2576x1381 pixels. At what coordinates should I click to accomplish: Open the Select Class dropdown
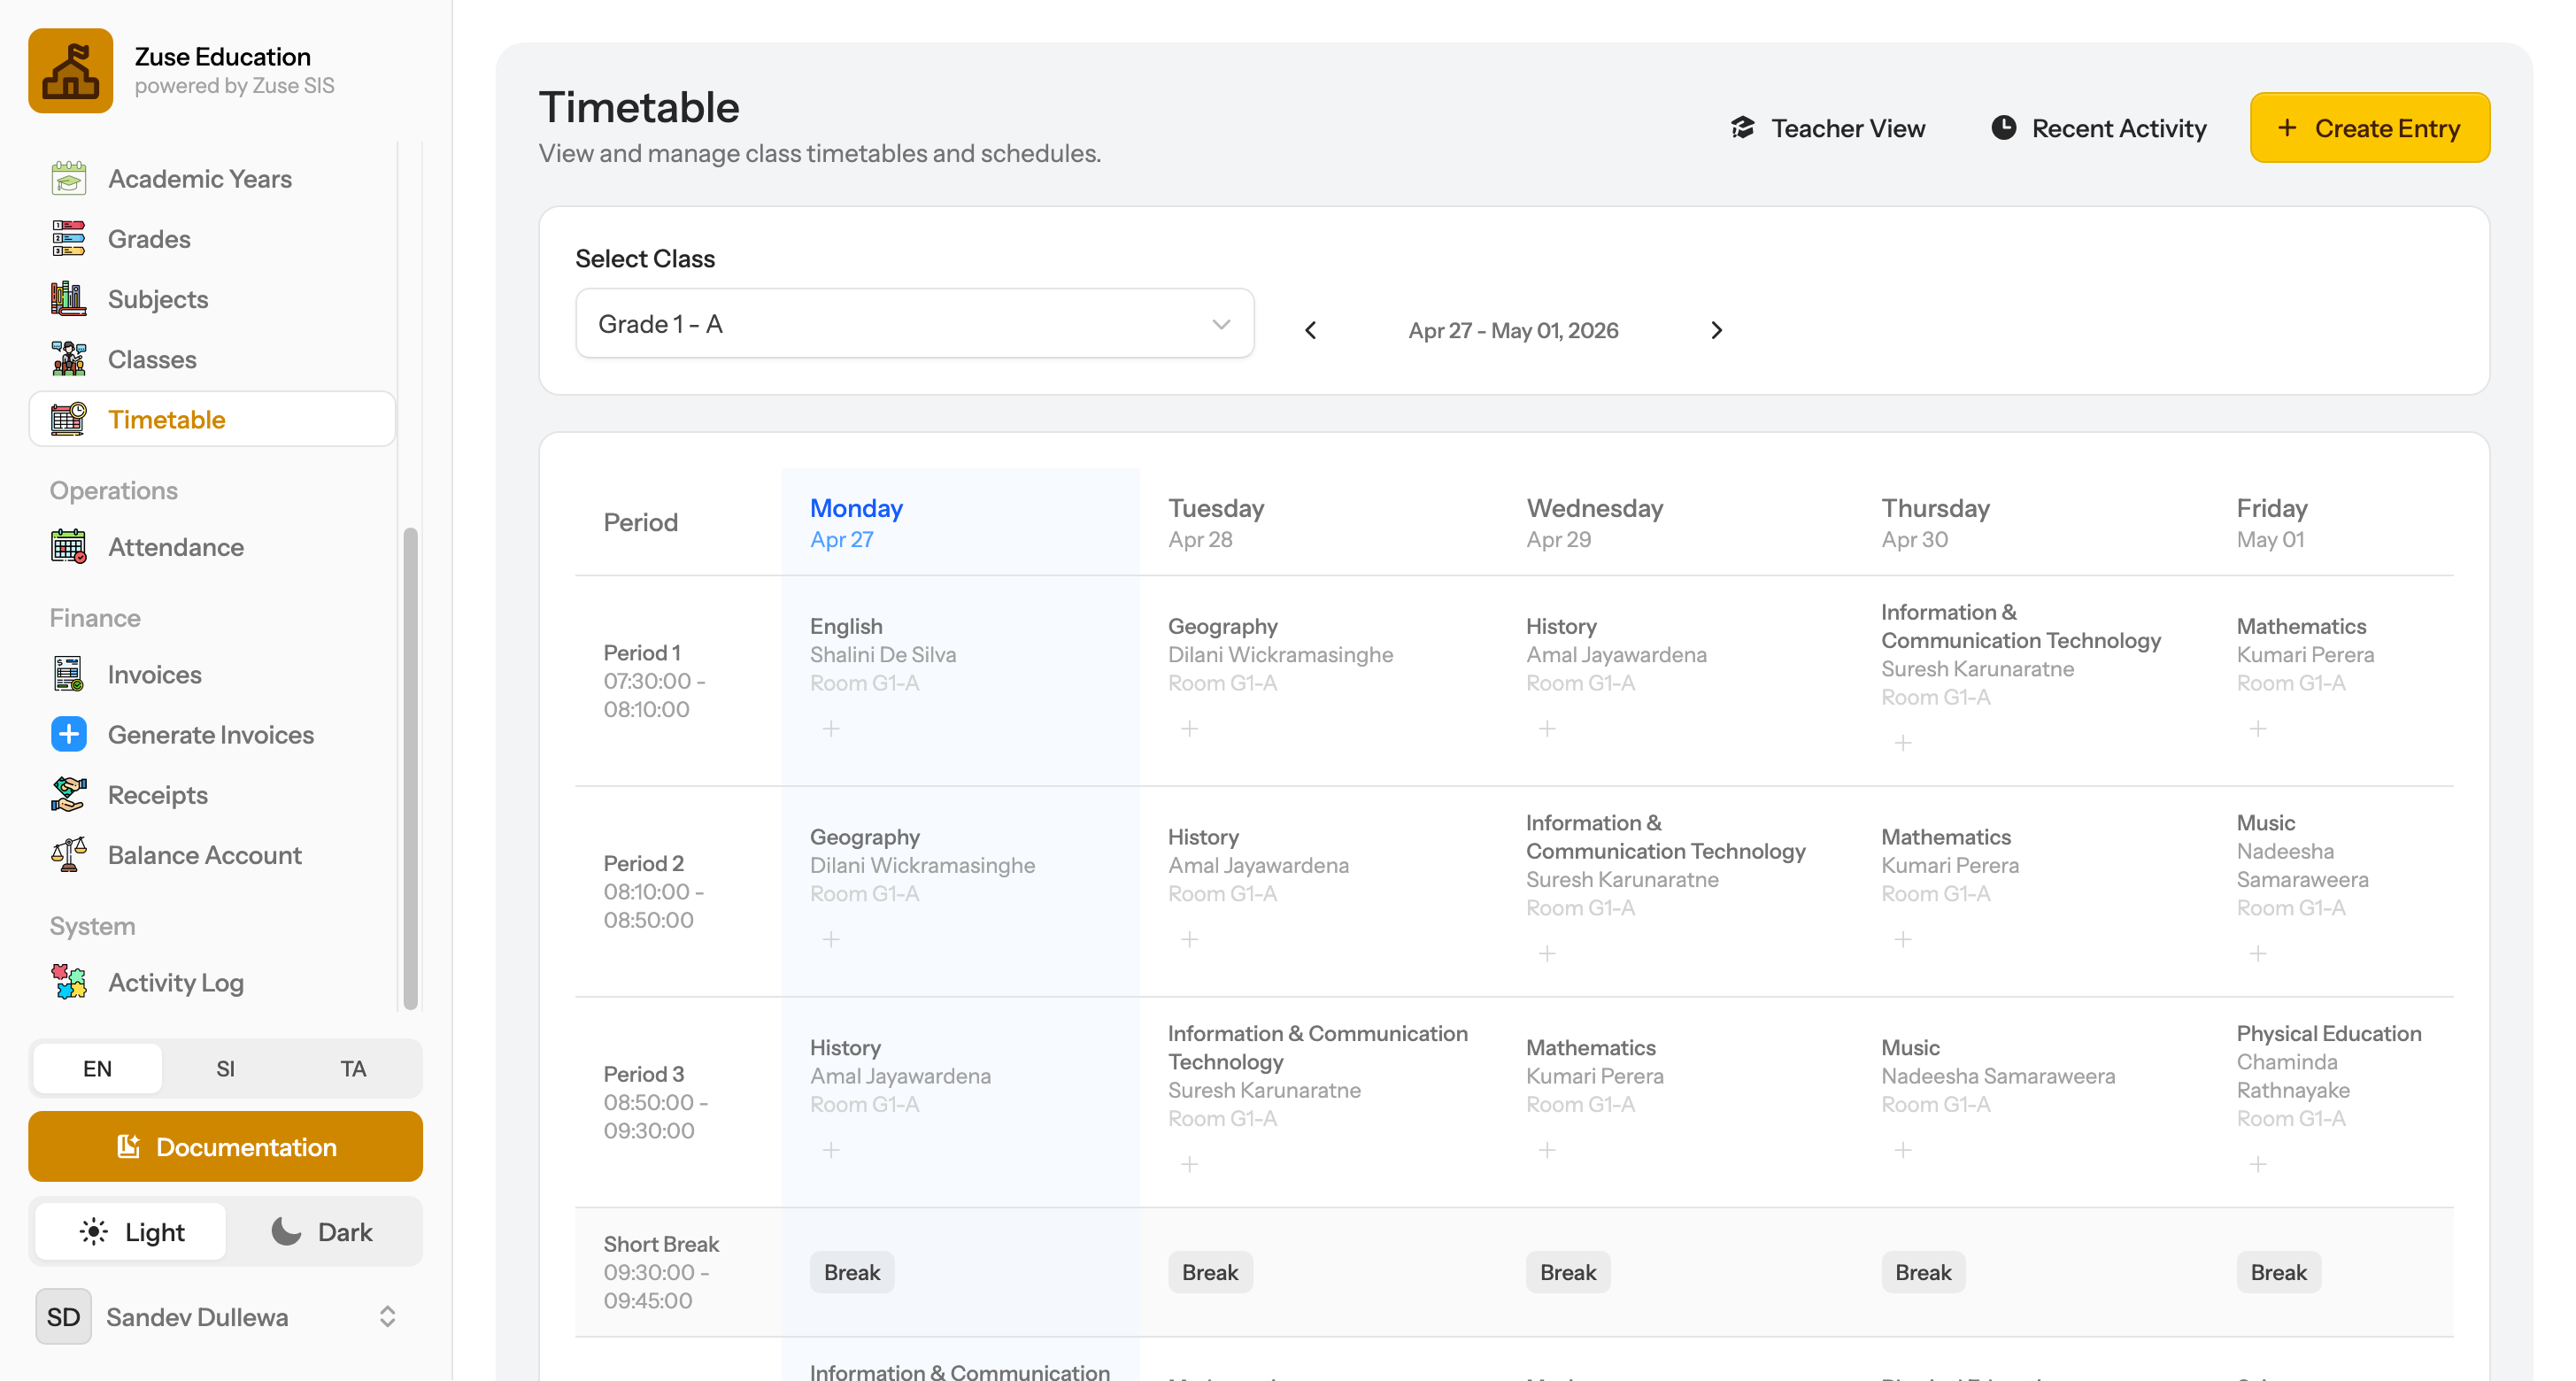tap(914, 323)
